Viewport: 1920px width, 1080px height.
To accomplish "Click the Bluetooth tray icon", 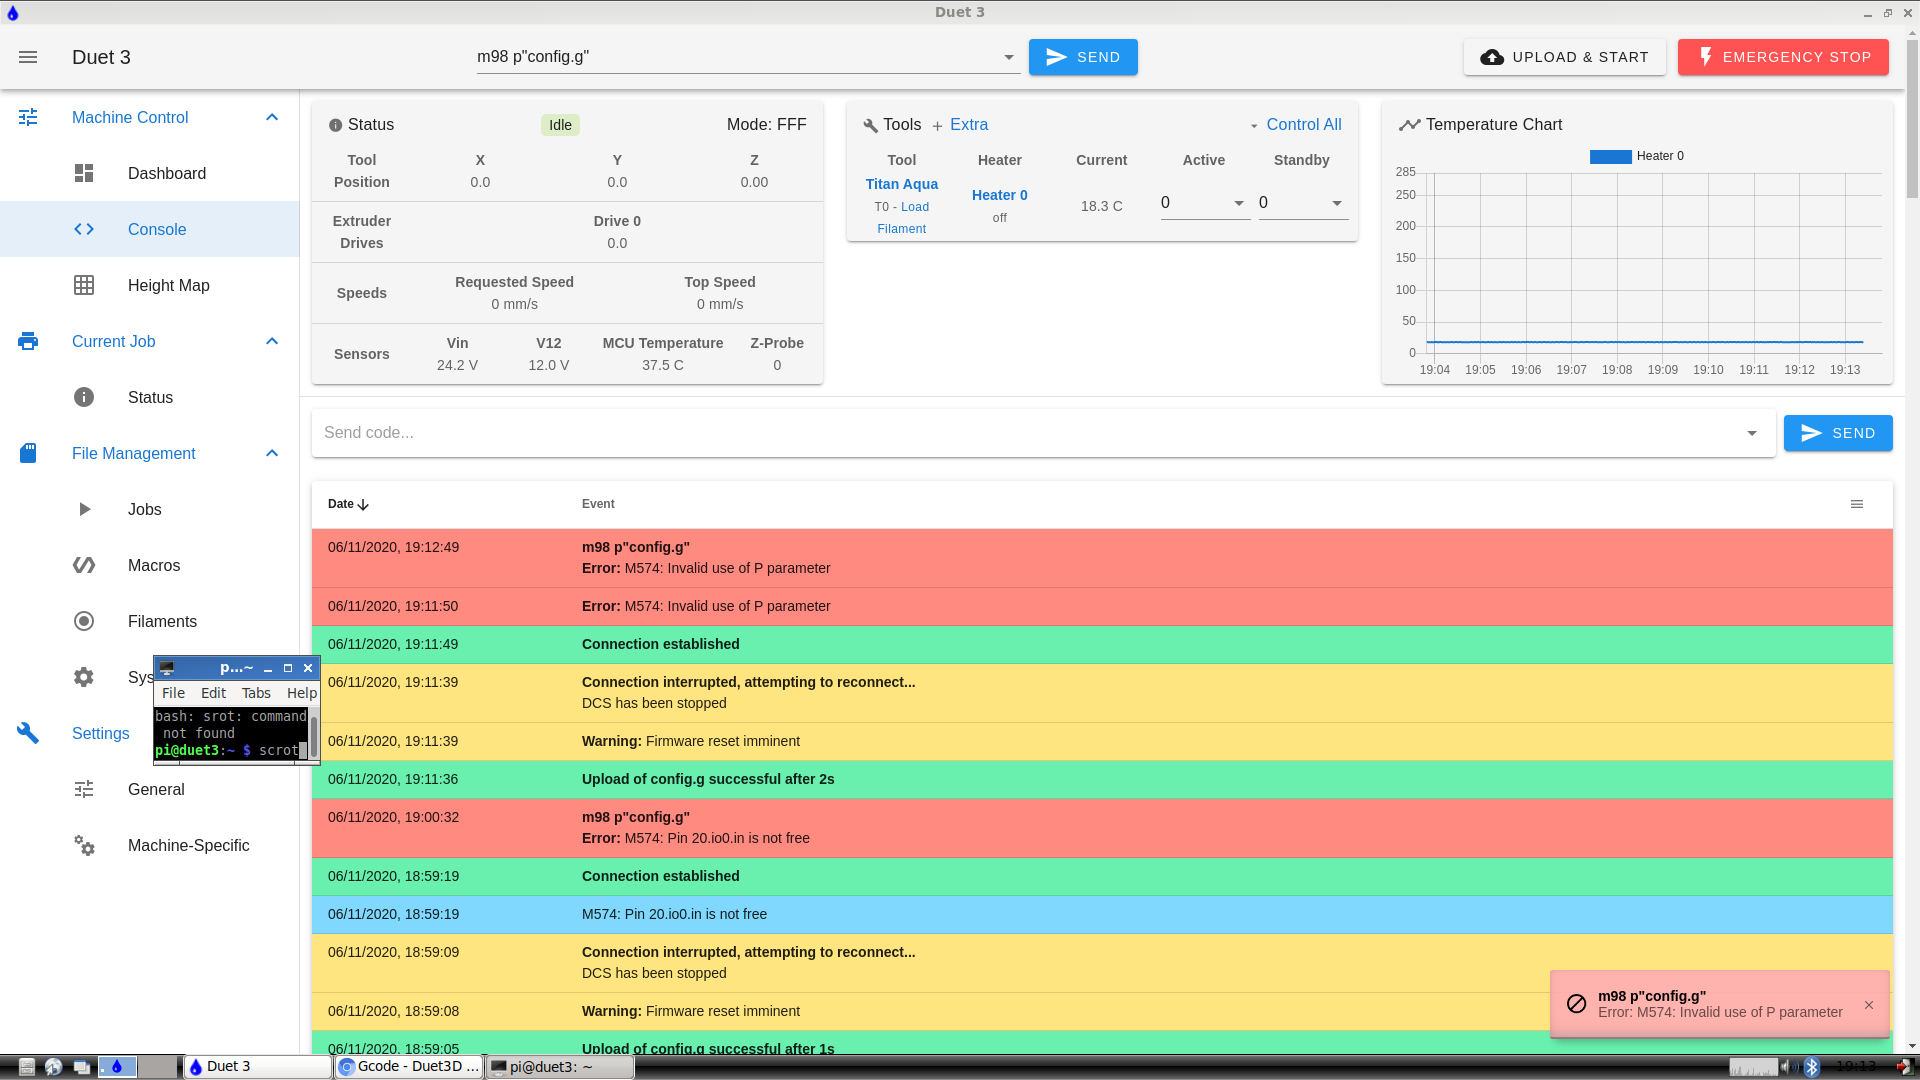I will click(x=1811, y=1067).
